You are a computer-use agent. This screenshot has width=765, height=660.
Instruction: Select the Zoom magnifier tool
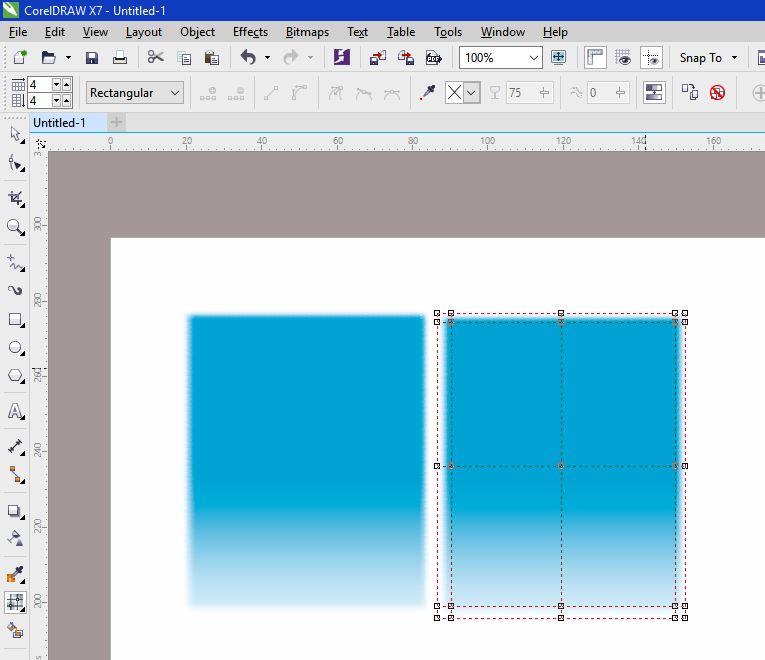16,227
